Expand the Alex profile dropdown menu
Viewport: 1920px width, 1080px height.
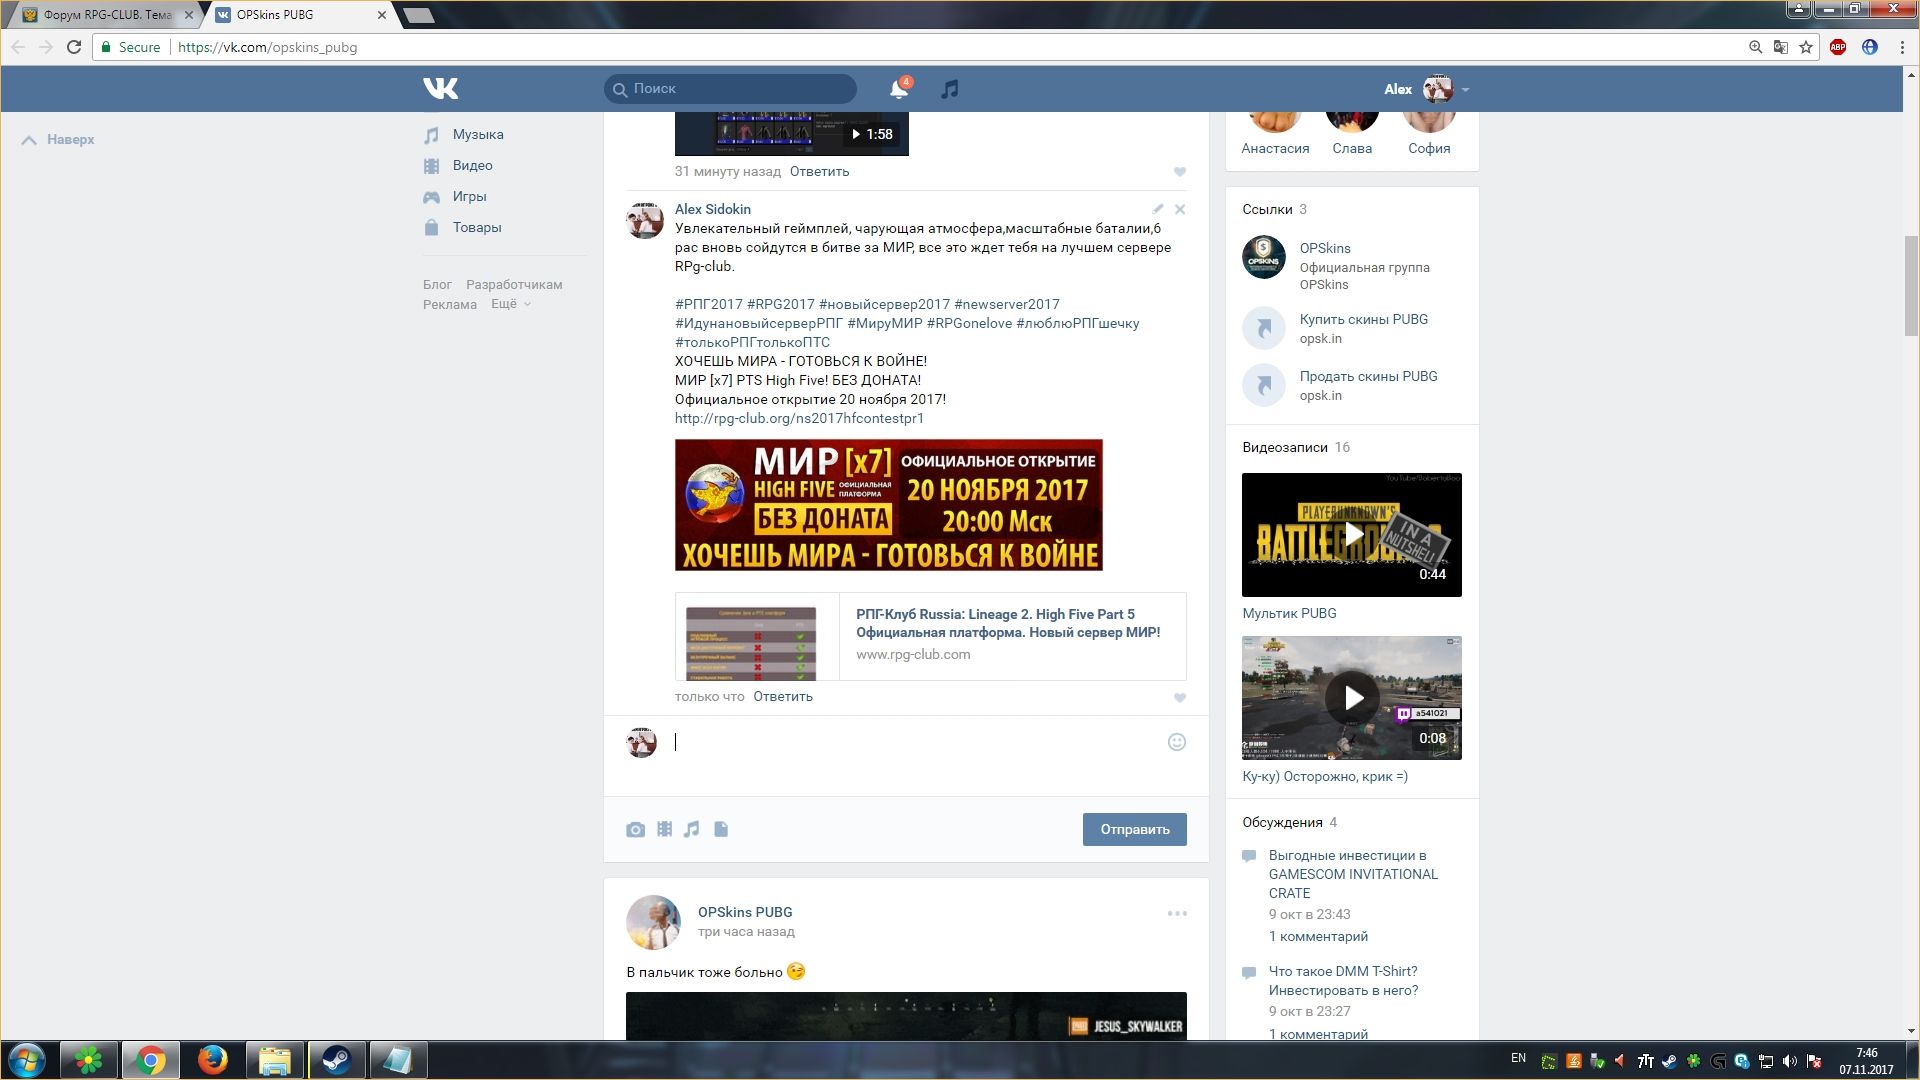1465,90
